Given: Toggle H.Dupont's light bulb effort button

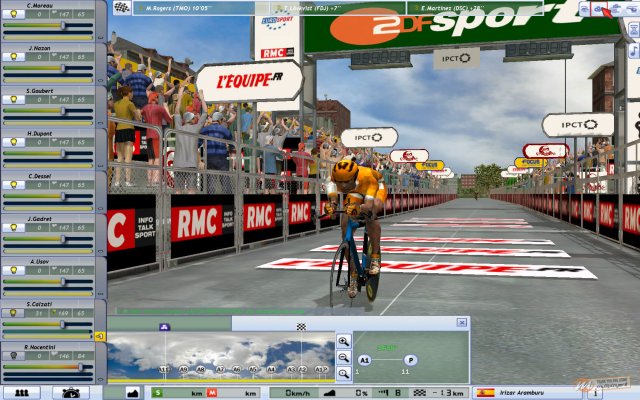Looking at the screenshot, I should coord(14,142).
